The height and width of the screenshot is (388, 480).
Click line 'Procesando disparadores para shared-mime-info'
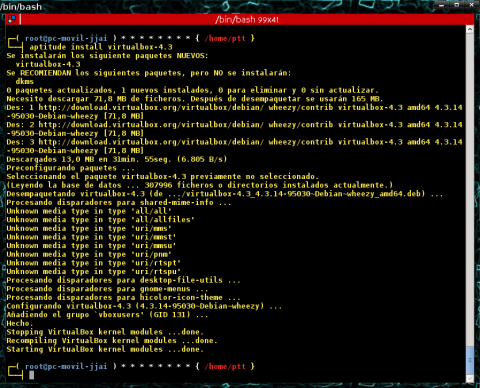pyautogui.click(x=119, y=203)
